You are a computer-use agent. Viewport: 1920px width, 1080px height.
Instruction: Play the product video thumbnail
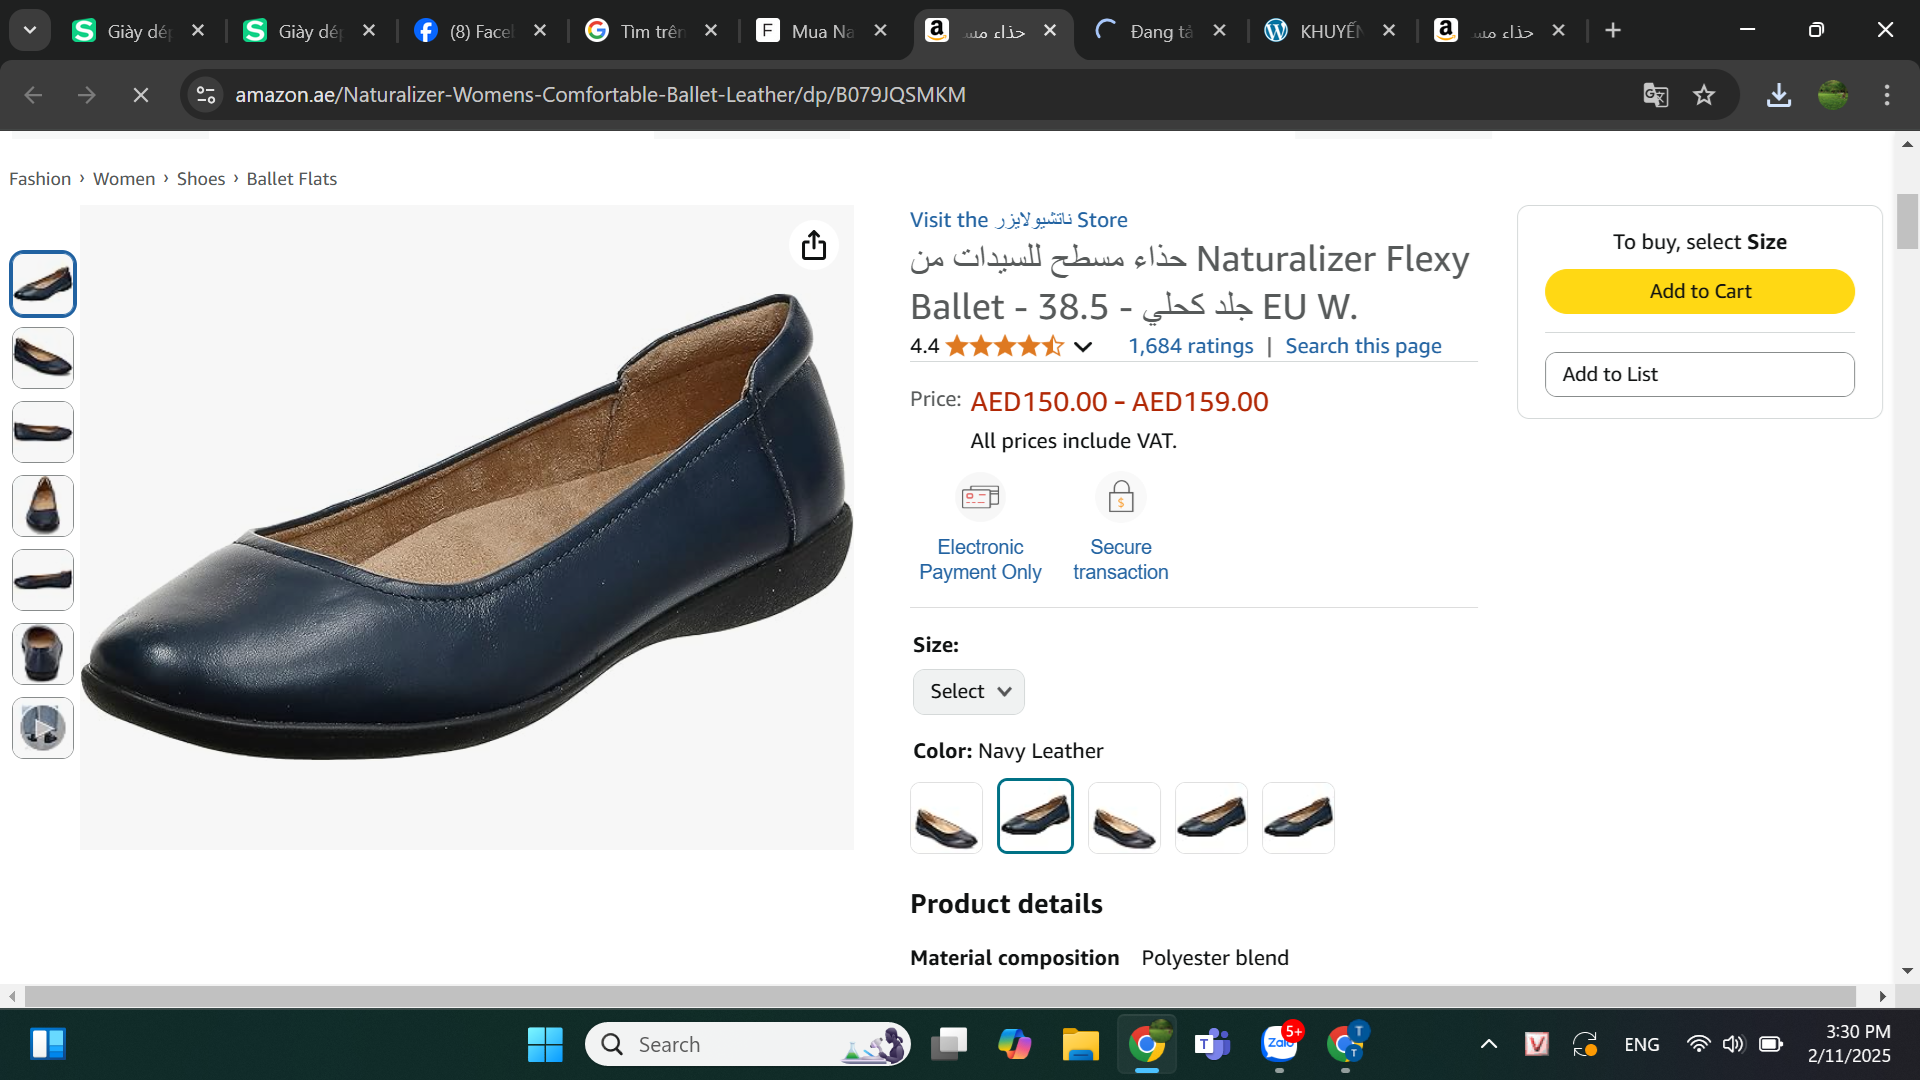tap(43, 728)
